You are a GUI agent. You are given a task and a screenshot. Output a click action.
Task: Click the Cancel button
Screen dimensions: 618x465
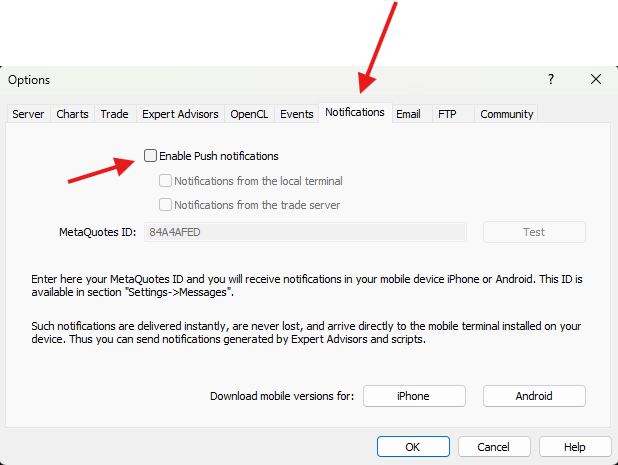tap(494, 447)
